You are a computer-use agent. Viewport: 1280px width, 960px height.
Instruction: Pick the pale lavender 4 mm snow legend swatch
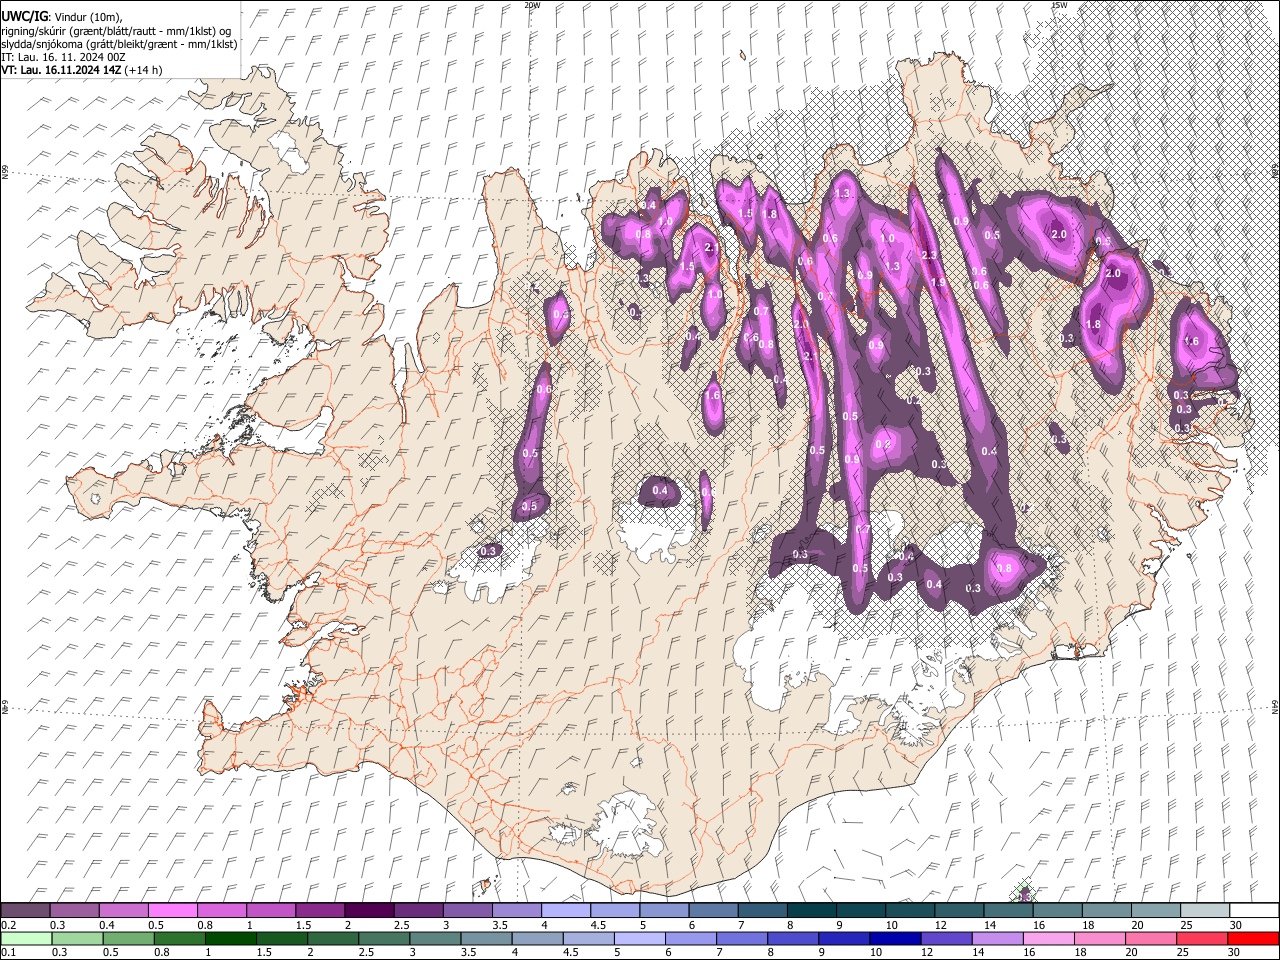565,910
